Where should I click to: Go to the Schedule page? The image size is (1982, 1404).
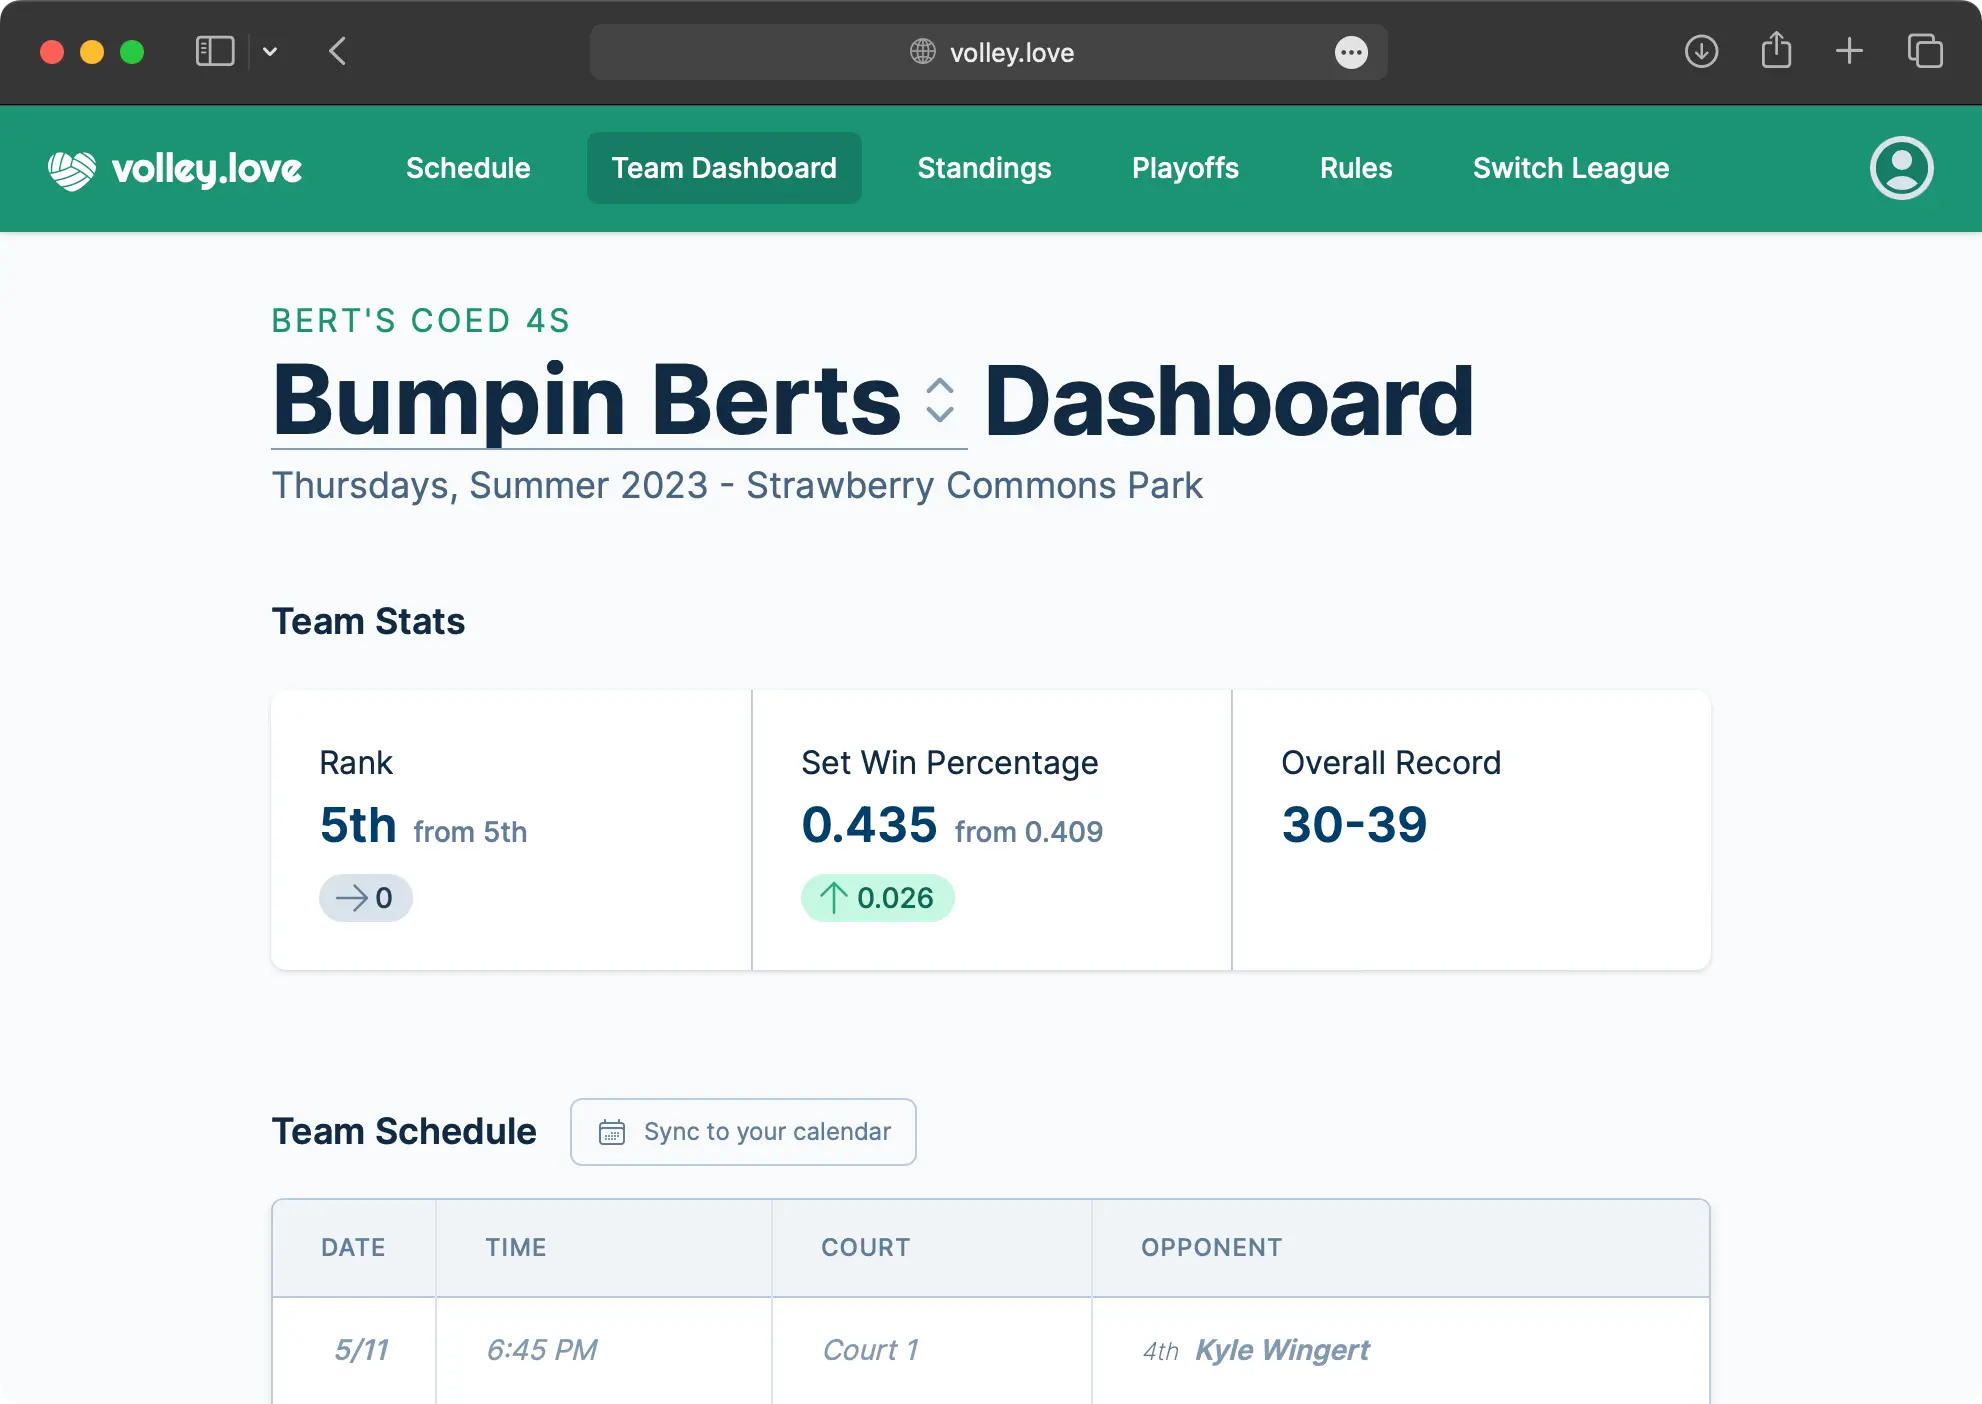pyautogui.click(x=468, y=168)
